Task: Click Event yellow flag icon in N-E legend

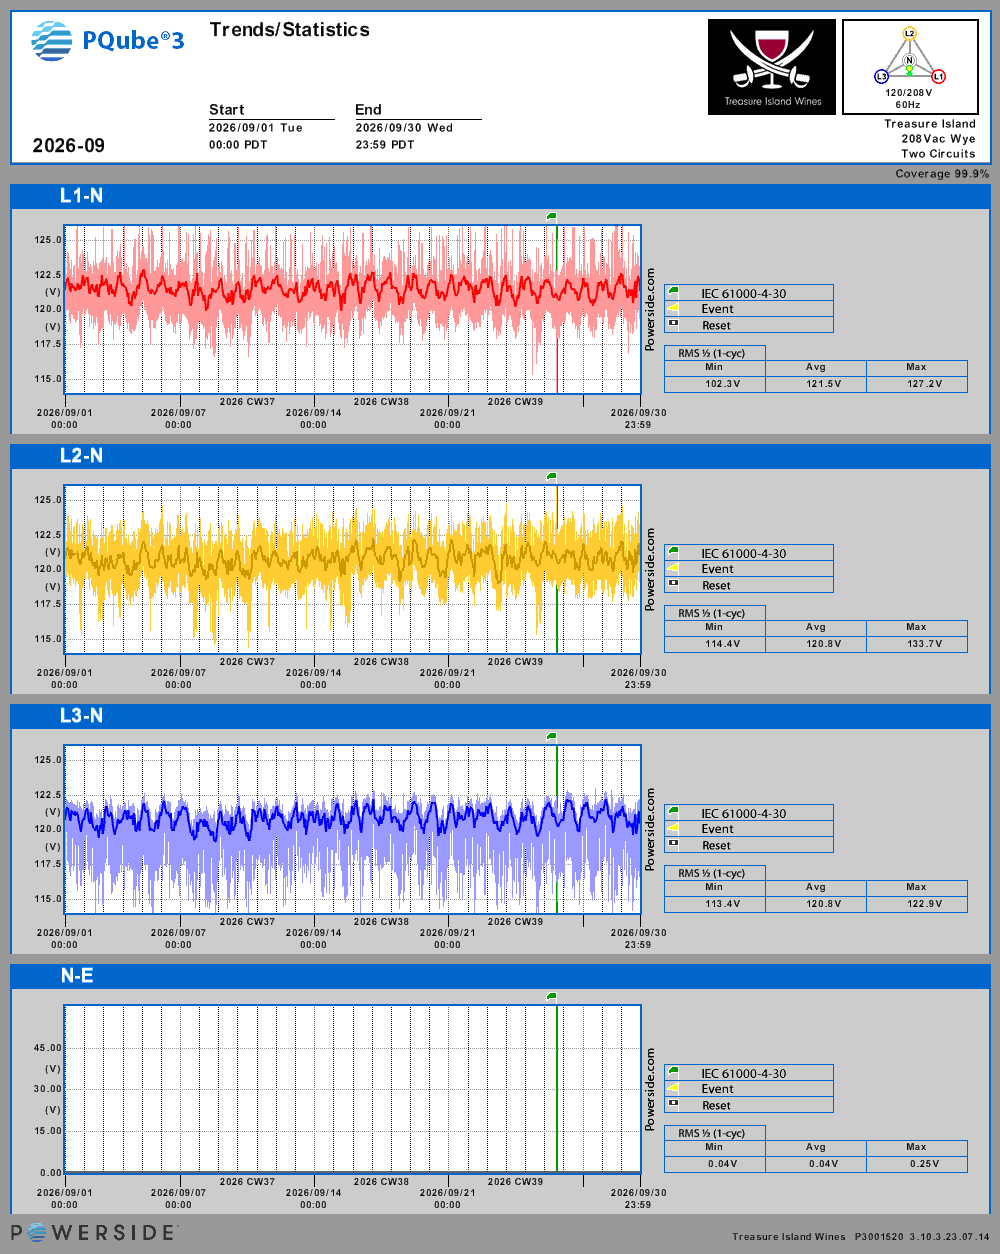Action: [673, 1089]
